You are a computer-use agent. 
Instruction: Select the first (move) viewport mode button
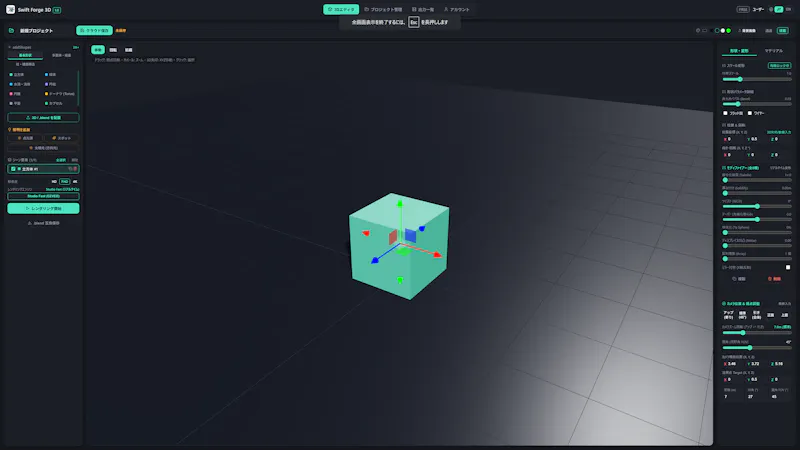coord(98,50)
